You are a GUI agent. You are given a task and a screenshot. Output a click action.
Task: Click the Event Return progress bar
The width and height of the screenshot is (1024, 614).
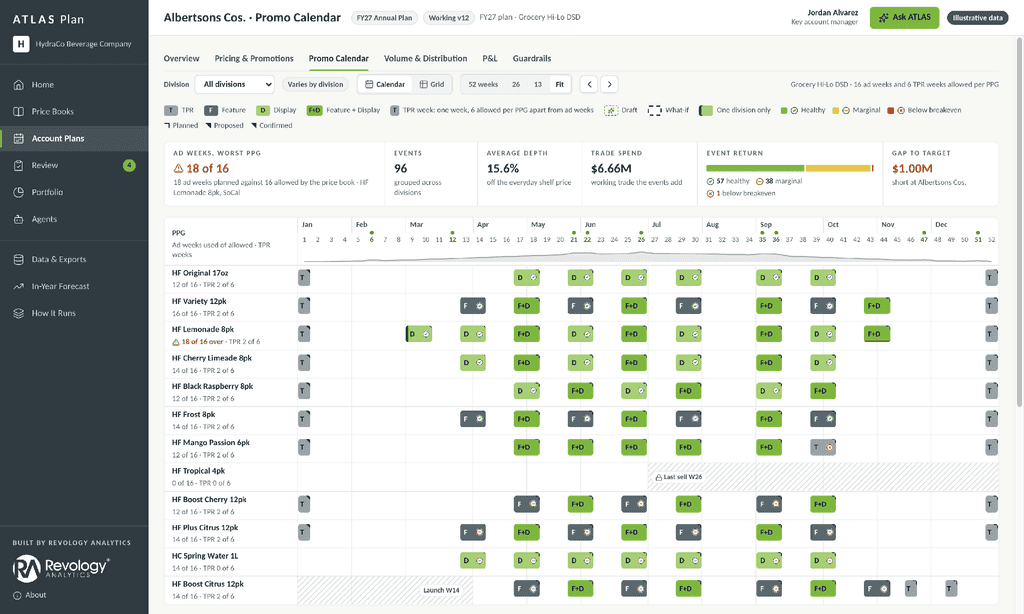click(790, 168)
